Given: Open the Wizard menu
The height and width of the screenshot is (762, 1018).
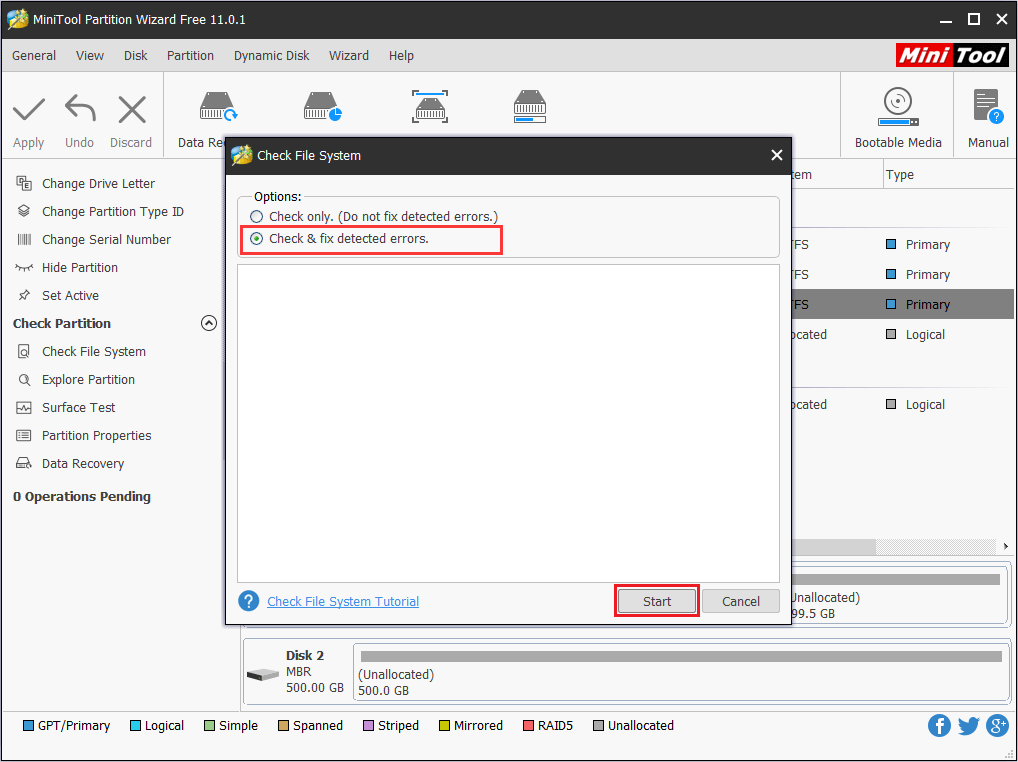Looking at the screenshot, I should pyautogui.click(x=349, y=56).
